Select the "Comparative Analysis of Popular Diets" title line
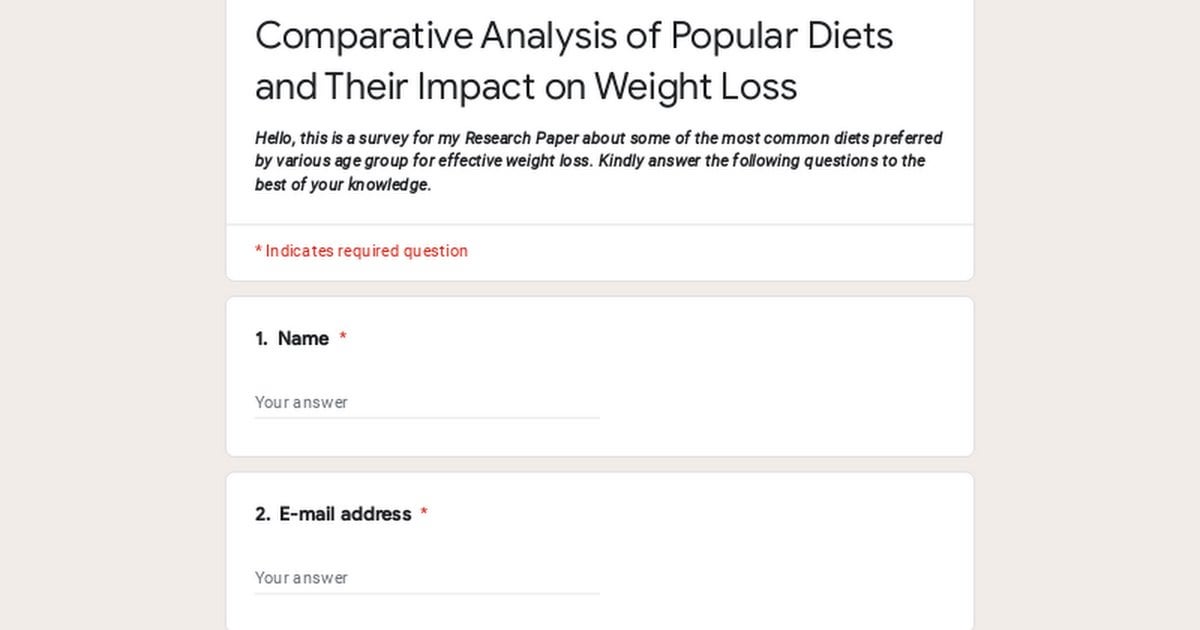Image resolution: width=1200 pixels, height=630 pixels. click(x=574, y=36)
